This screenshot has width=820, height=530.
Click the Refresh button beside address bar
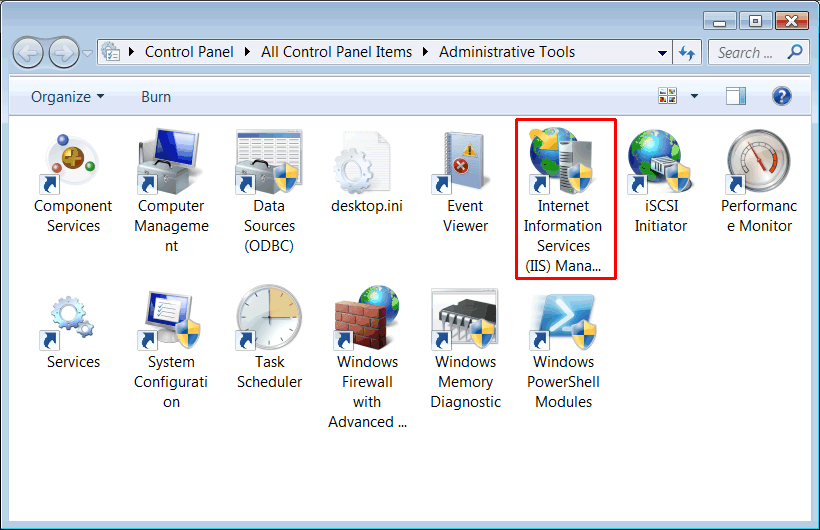[x=687, y=52]
